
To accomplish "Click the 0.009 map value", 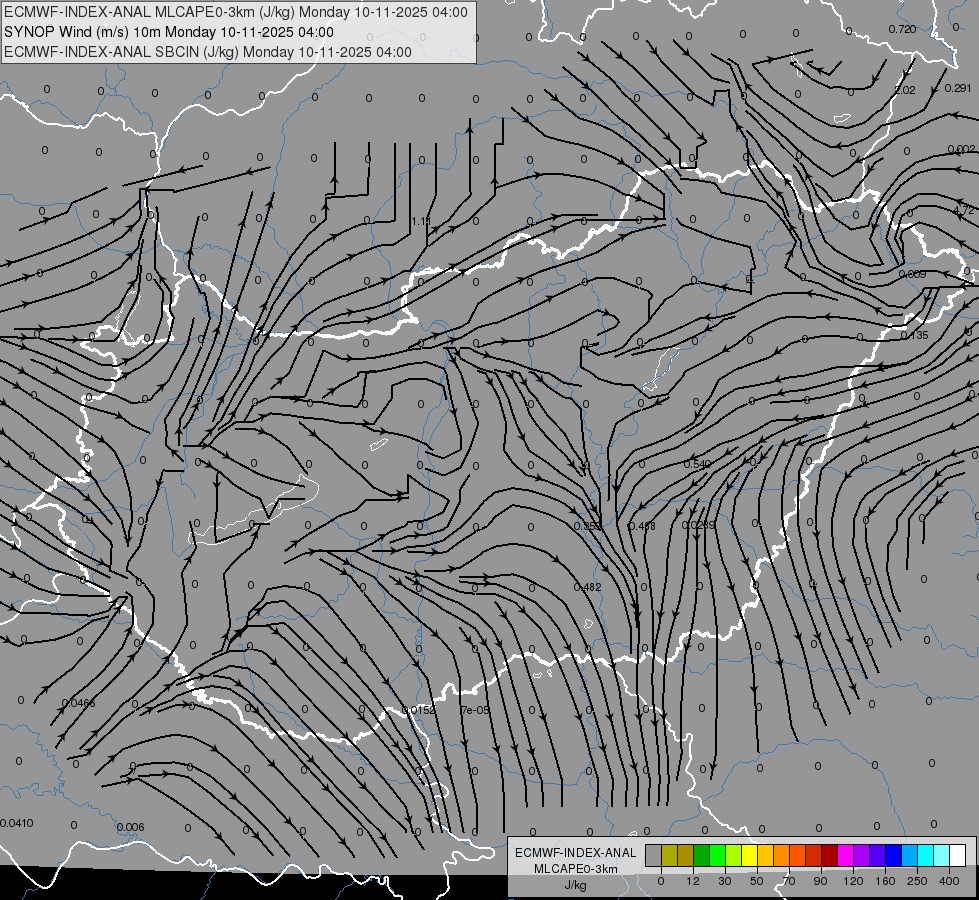I will coord(912,274).
